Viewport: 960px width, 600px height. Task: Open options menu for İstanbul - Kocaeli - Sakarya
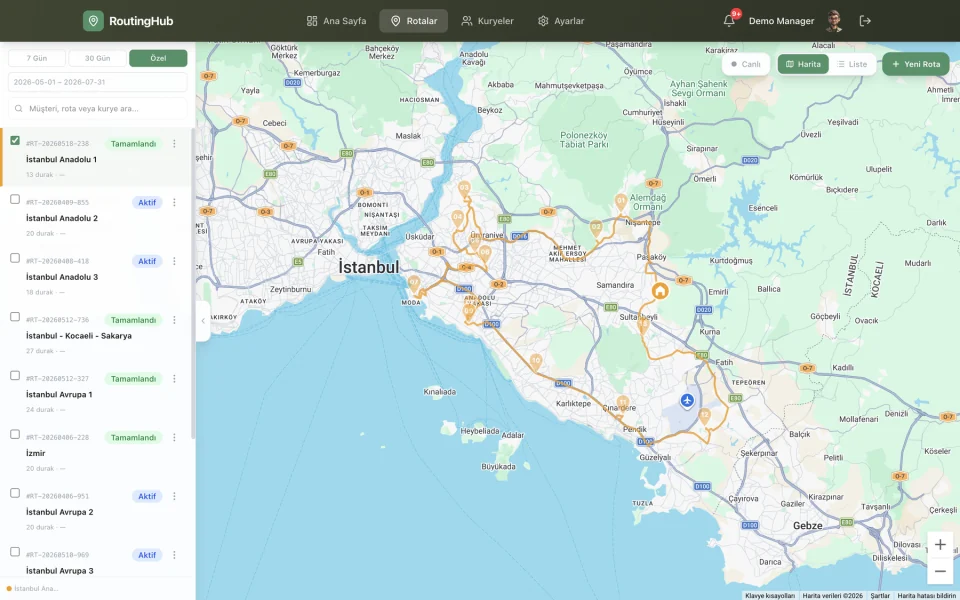point(174,320)
